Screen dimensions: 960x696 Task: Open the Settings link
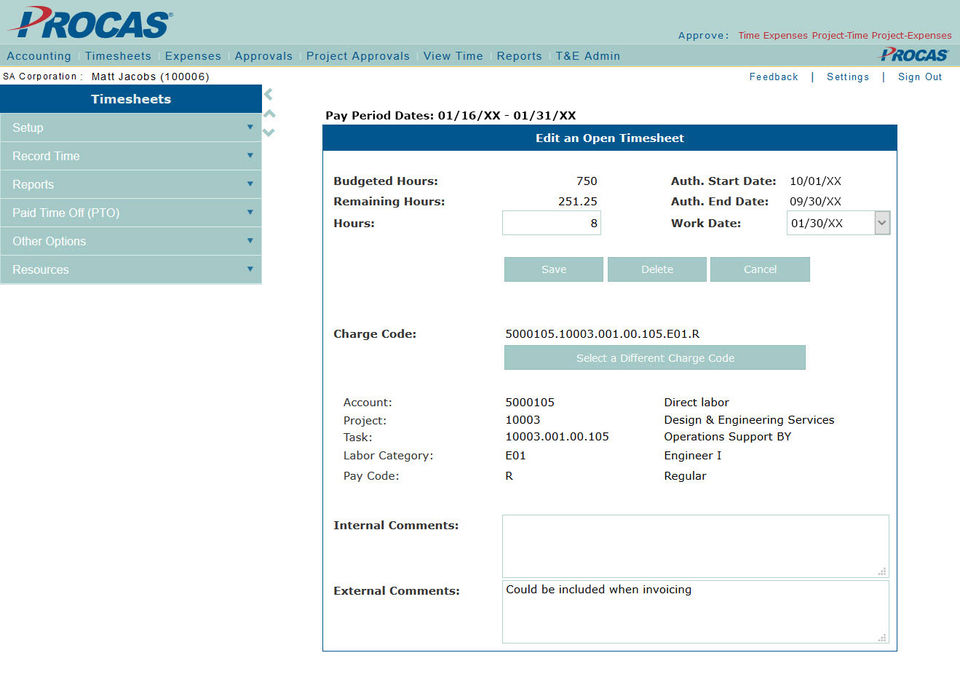[x=847, y=77]
